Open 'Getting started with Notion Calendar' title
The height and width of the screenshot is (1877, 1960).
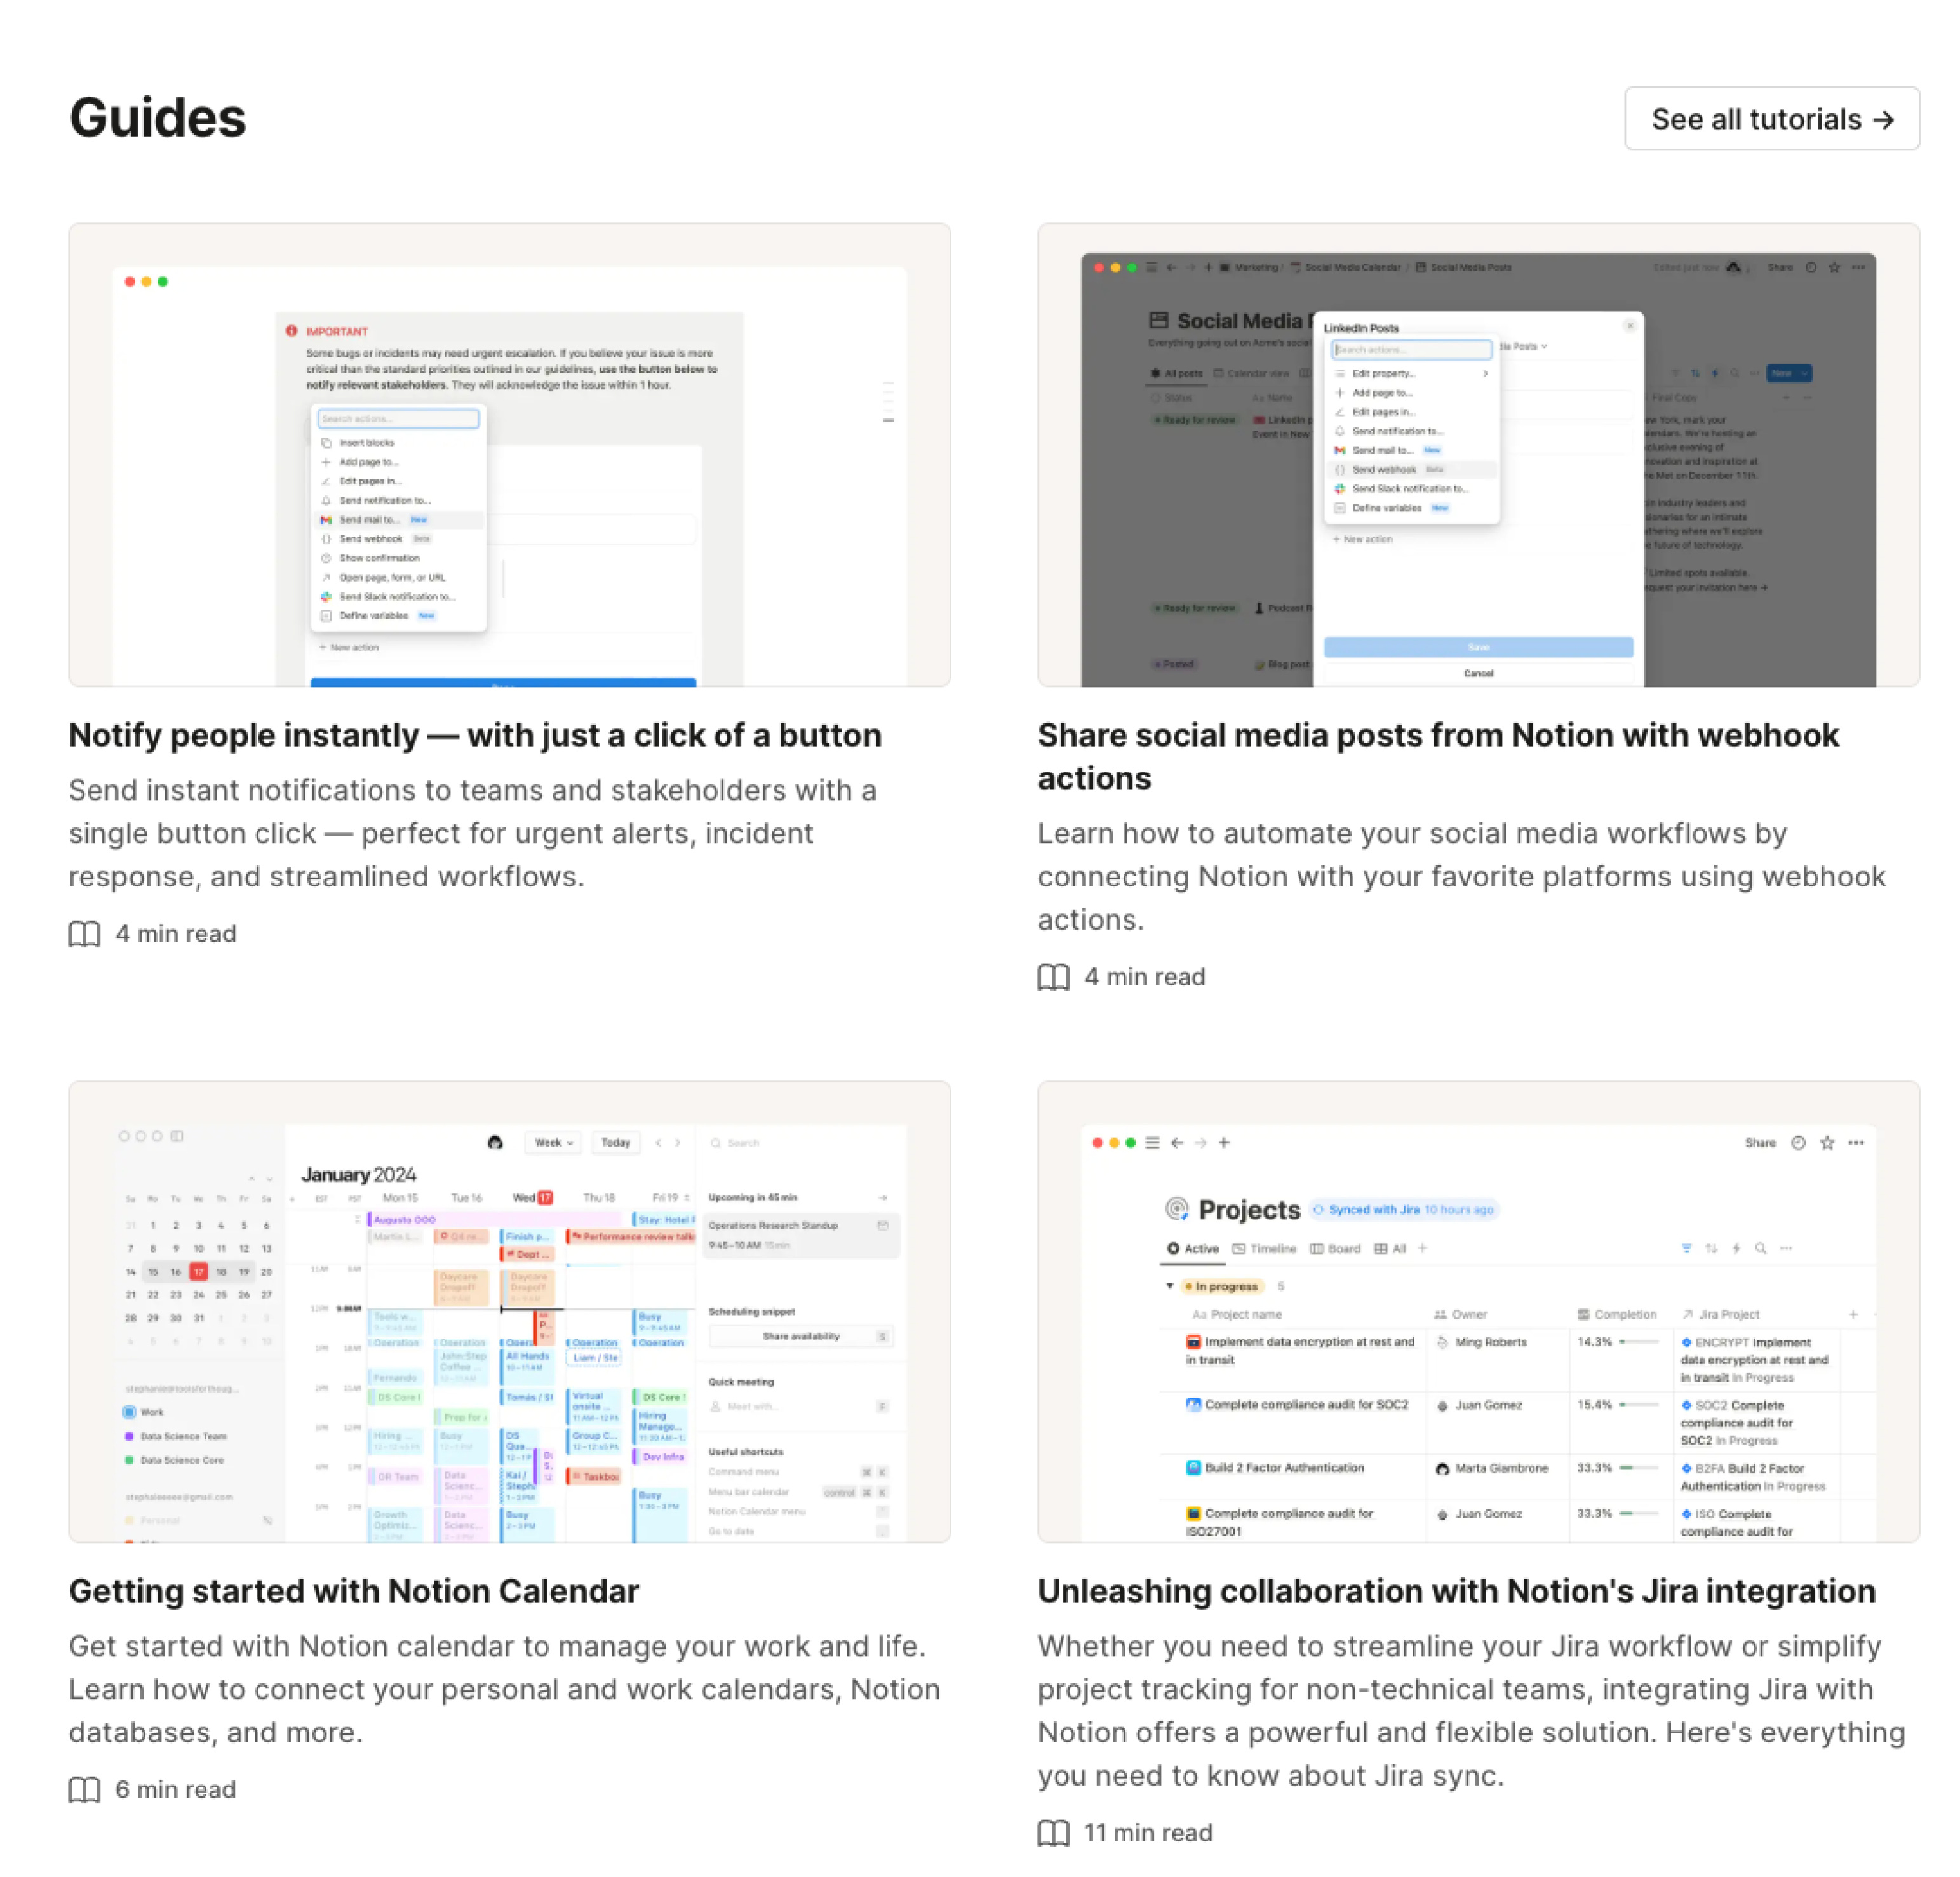(x=354, y=1591)
